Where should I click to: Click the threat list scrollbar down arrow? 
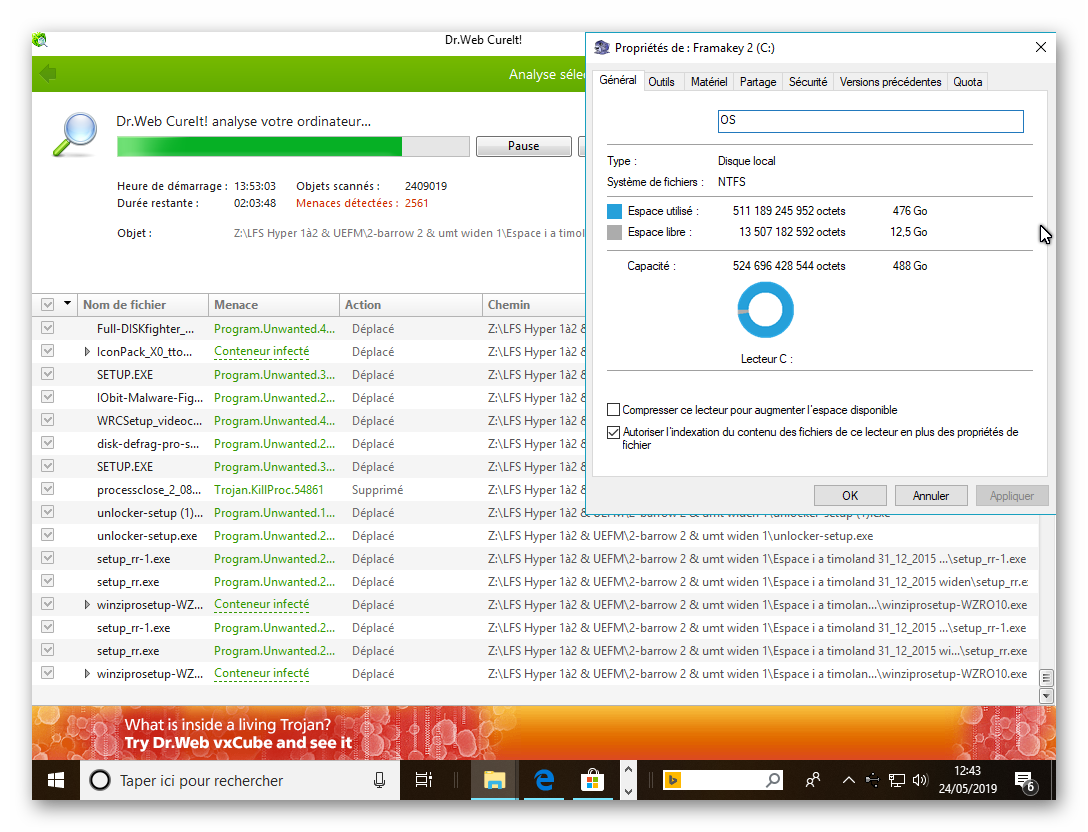click(1046, 695)
